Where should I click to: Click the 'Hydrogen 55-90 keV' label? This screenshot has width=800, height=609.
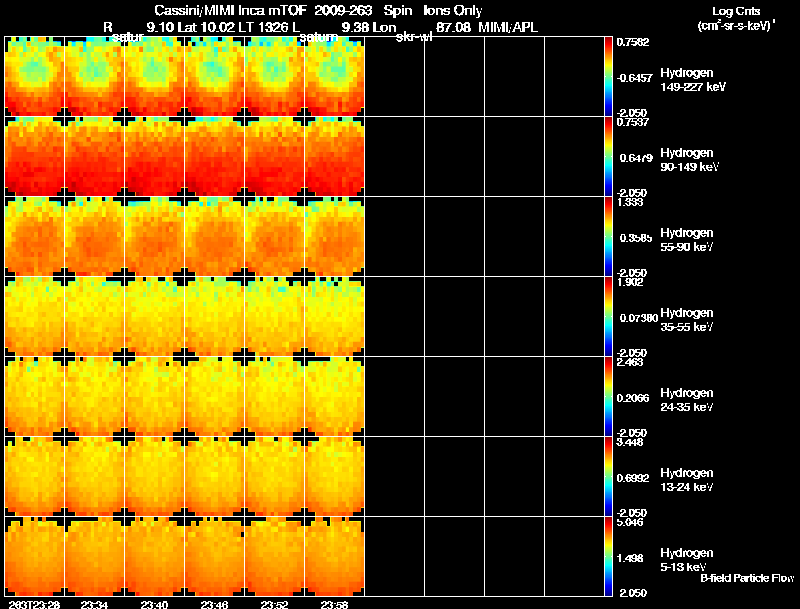(687, 240)
